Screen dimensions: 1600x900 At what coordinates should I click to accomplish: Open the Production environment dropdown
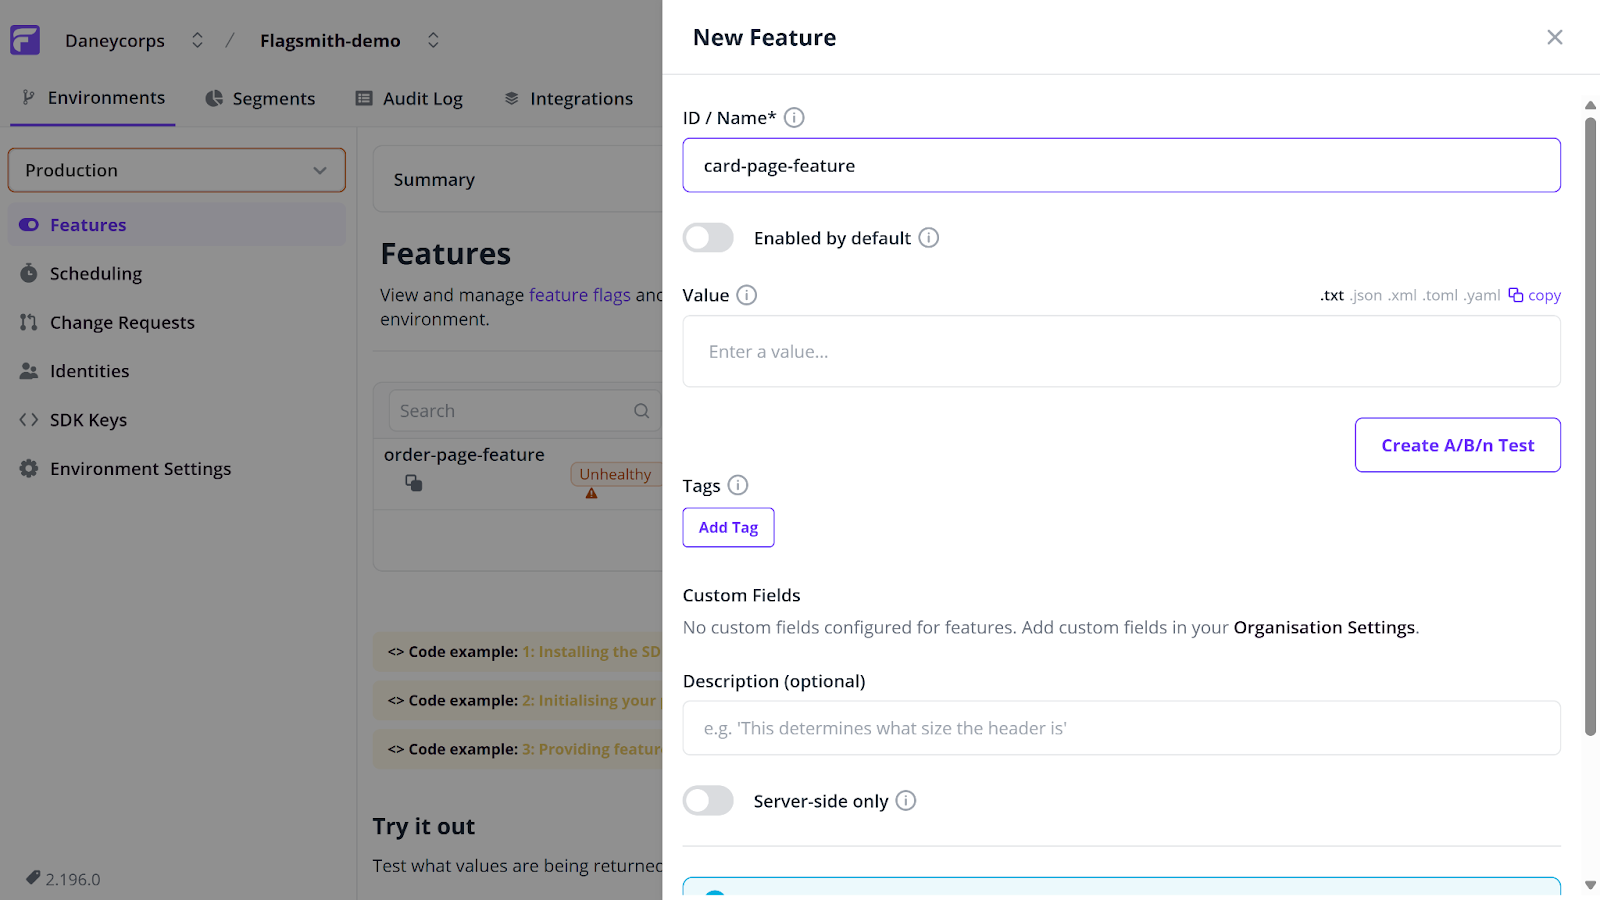pos(177,170)
